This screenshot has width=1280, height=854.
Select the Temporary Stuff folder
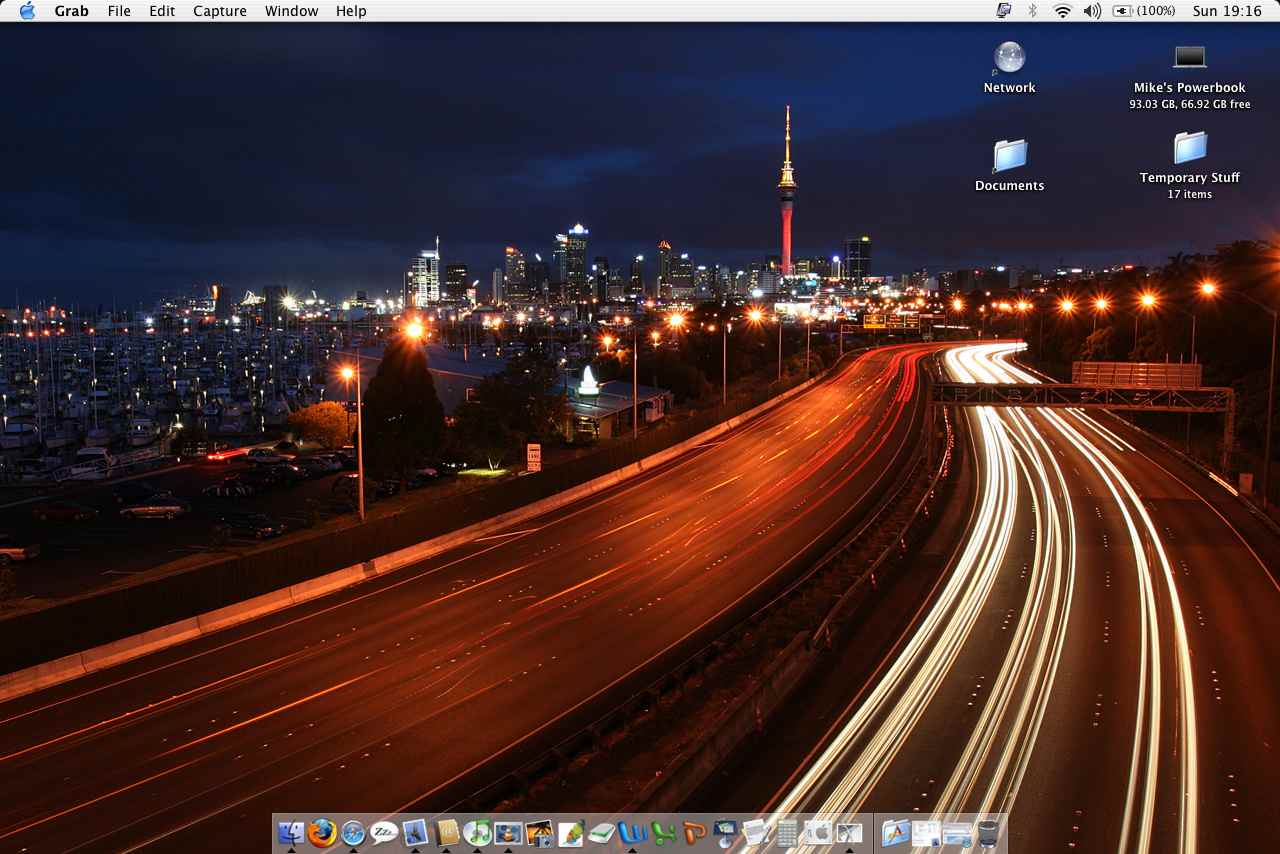click(x=1189, y=149)
